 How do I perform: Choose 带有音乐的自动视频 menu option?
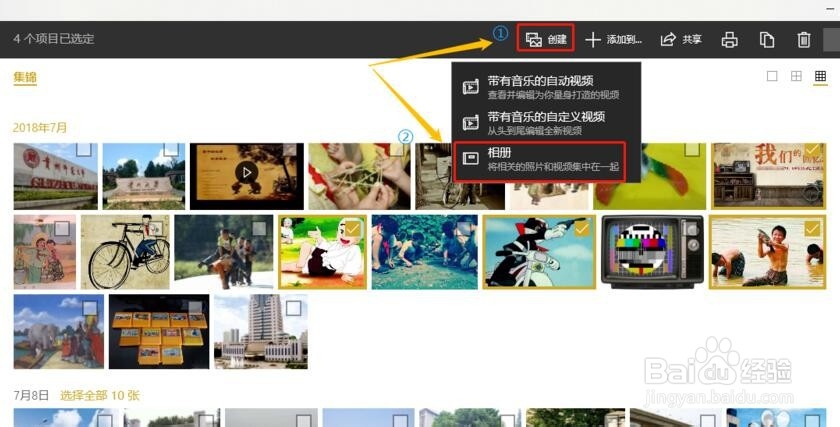pyautogui.click(x=546, y=87)
